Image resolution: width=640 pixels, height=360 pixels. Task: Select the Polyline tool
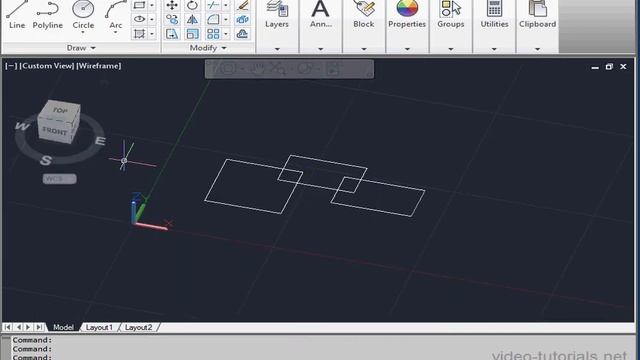click(47, 15)
